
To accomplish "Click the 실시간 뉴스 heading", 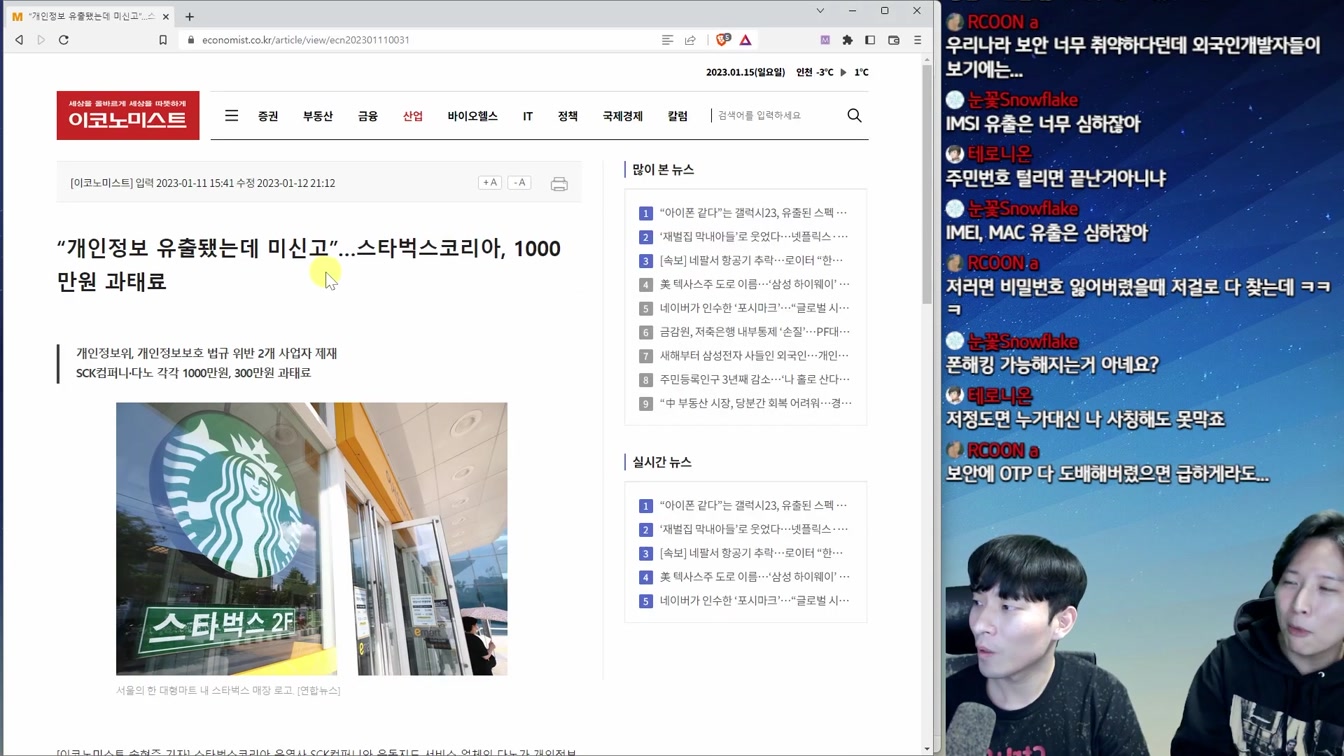I will coord(662,462).
